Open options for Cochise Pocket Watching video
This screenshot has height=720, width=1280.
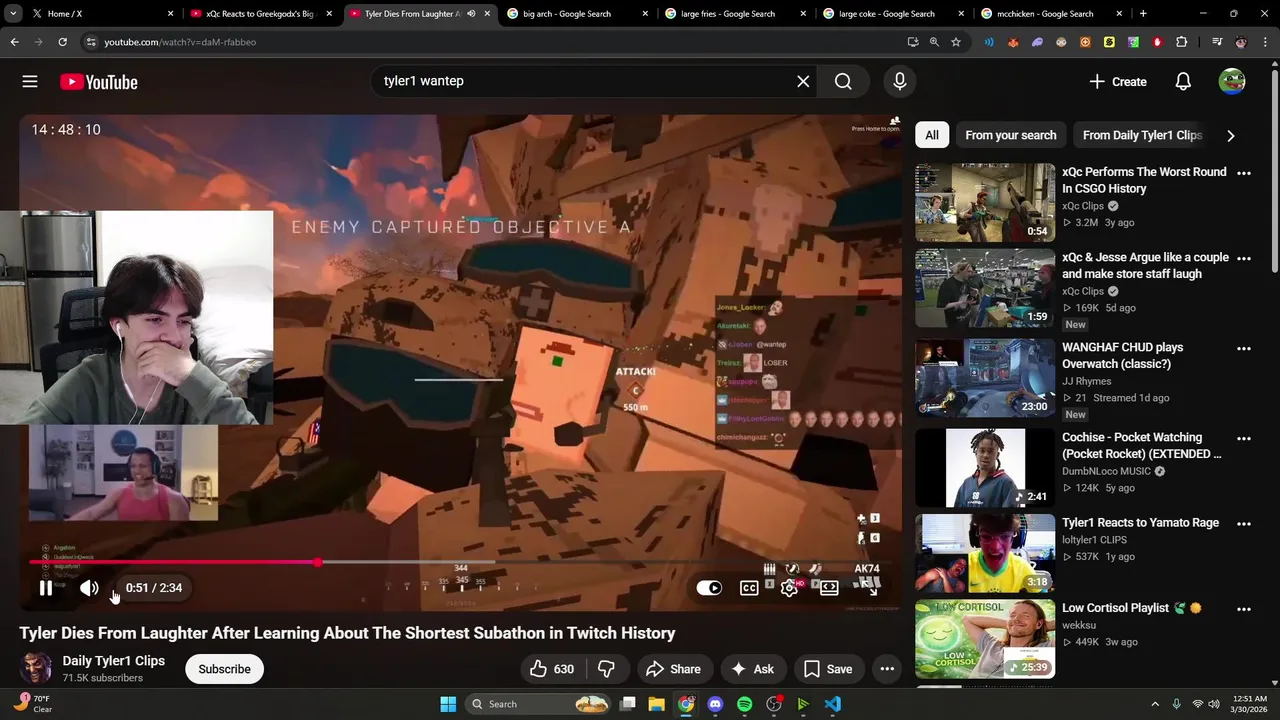point(1244,438)
